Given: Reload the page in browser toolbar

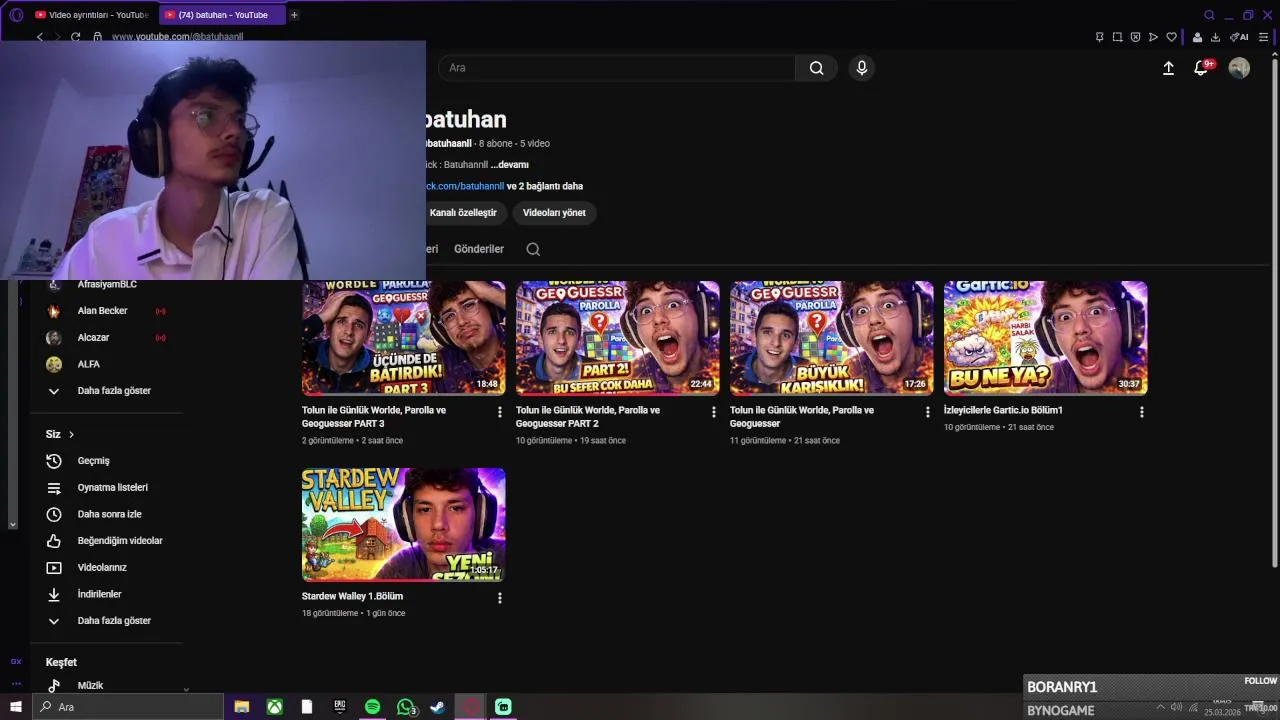Looking at the screenshot, I should [x=75, y=37].
